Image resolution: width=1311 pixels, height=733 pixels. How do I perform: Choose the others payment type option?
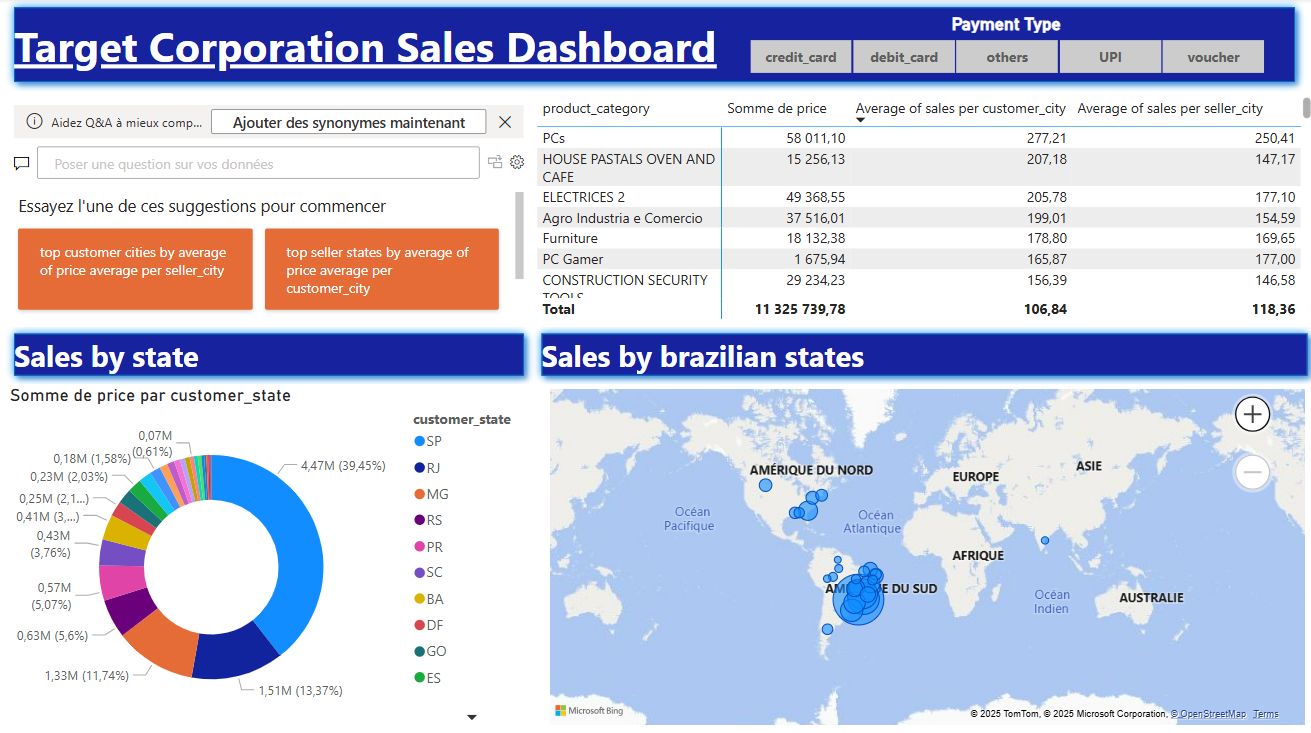(1007, 57)
